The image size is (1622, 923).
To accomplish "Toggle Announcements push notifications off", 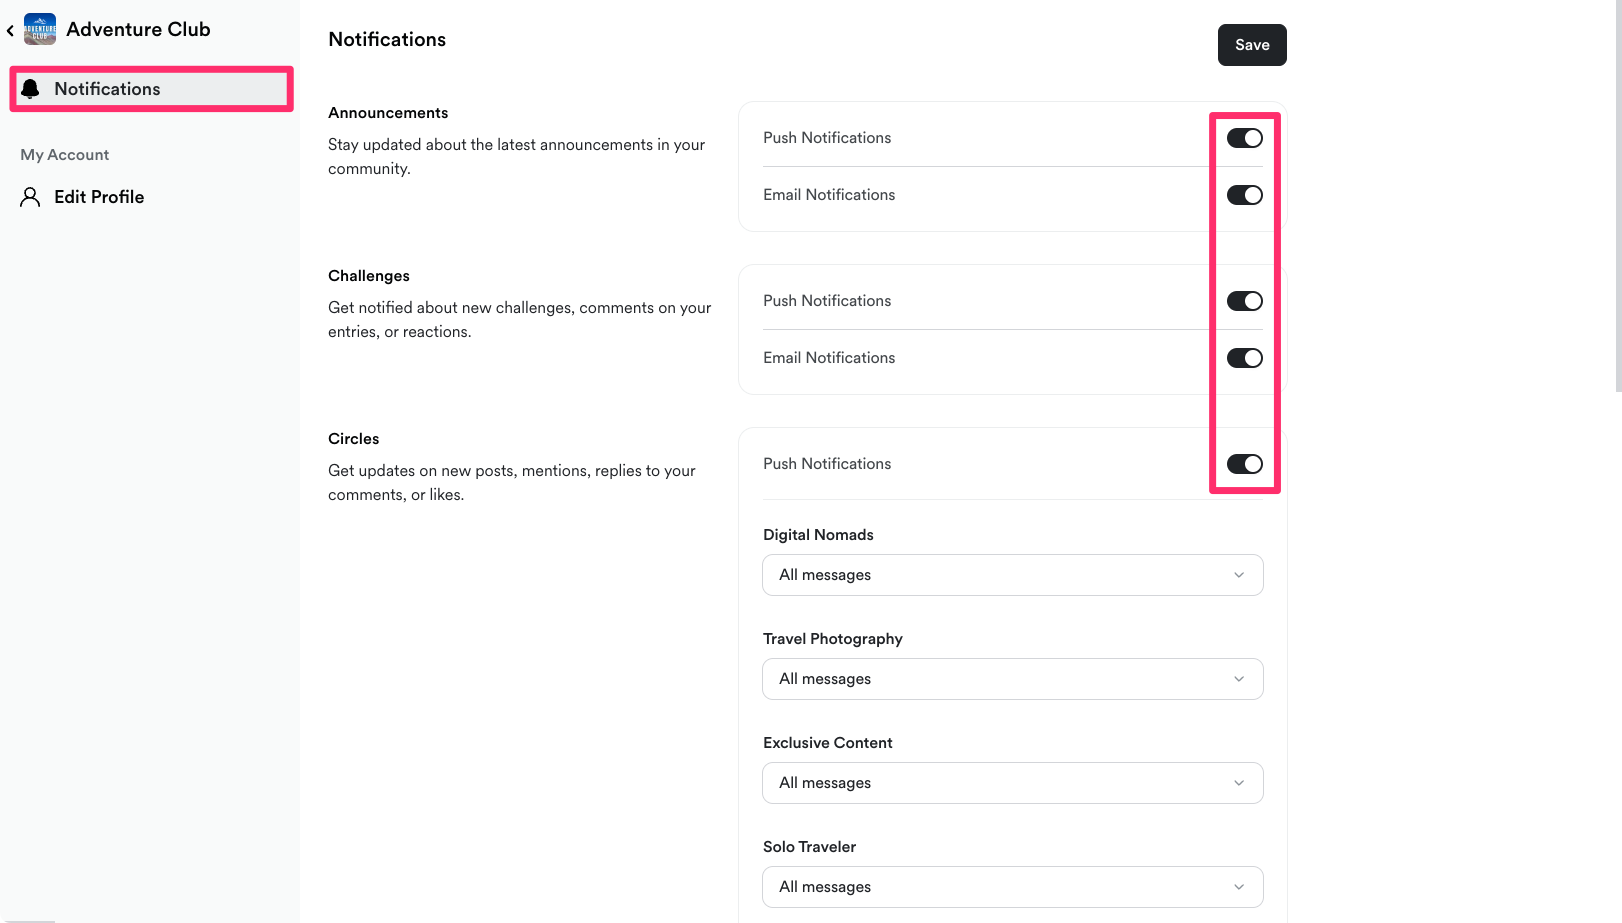I will 1245,138.
